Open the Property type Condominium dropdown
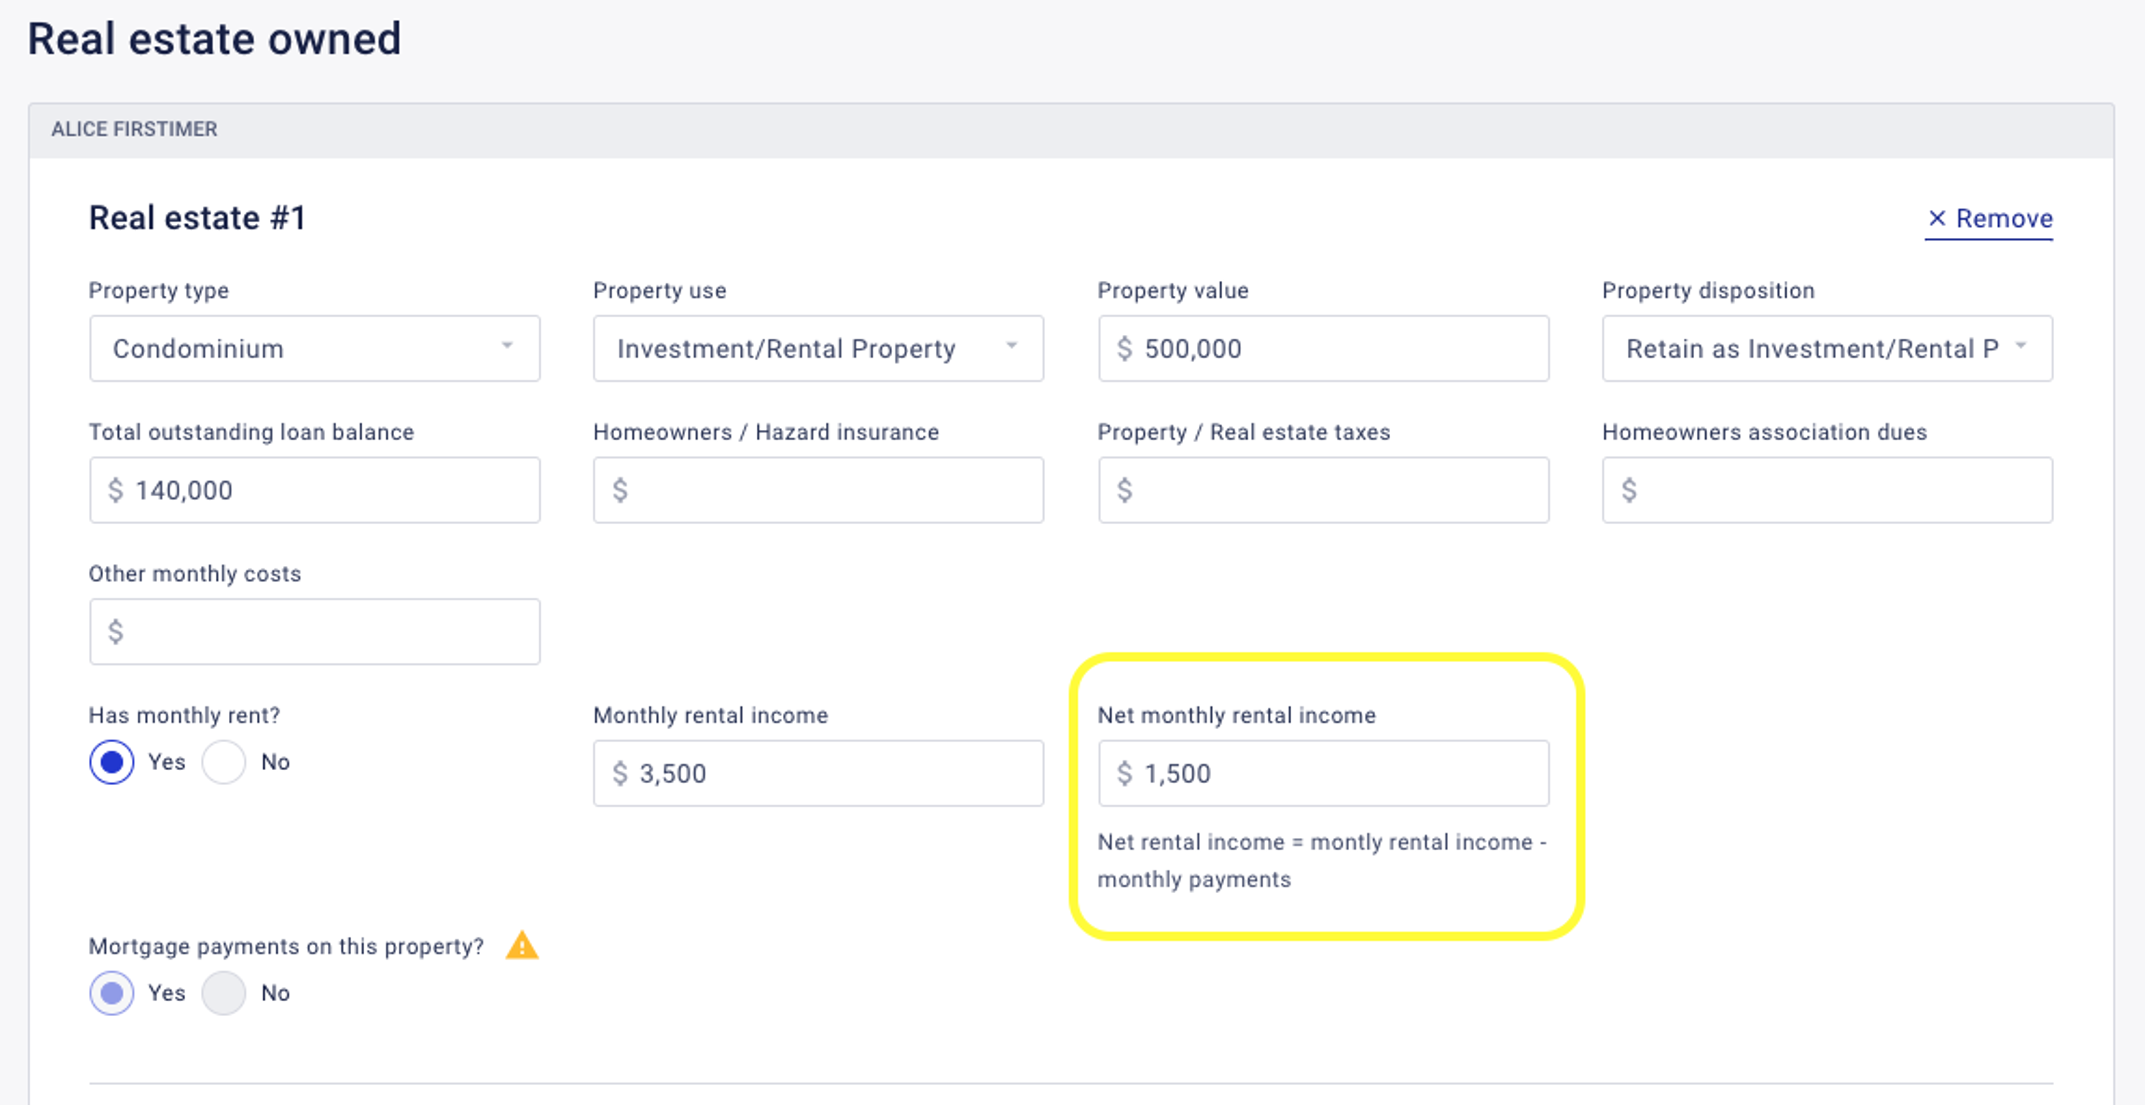The width and height of the screenshot is (2145, 1109). point(314,348)
